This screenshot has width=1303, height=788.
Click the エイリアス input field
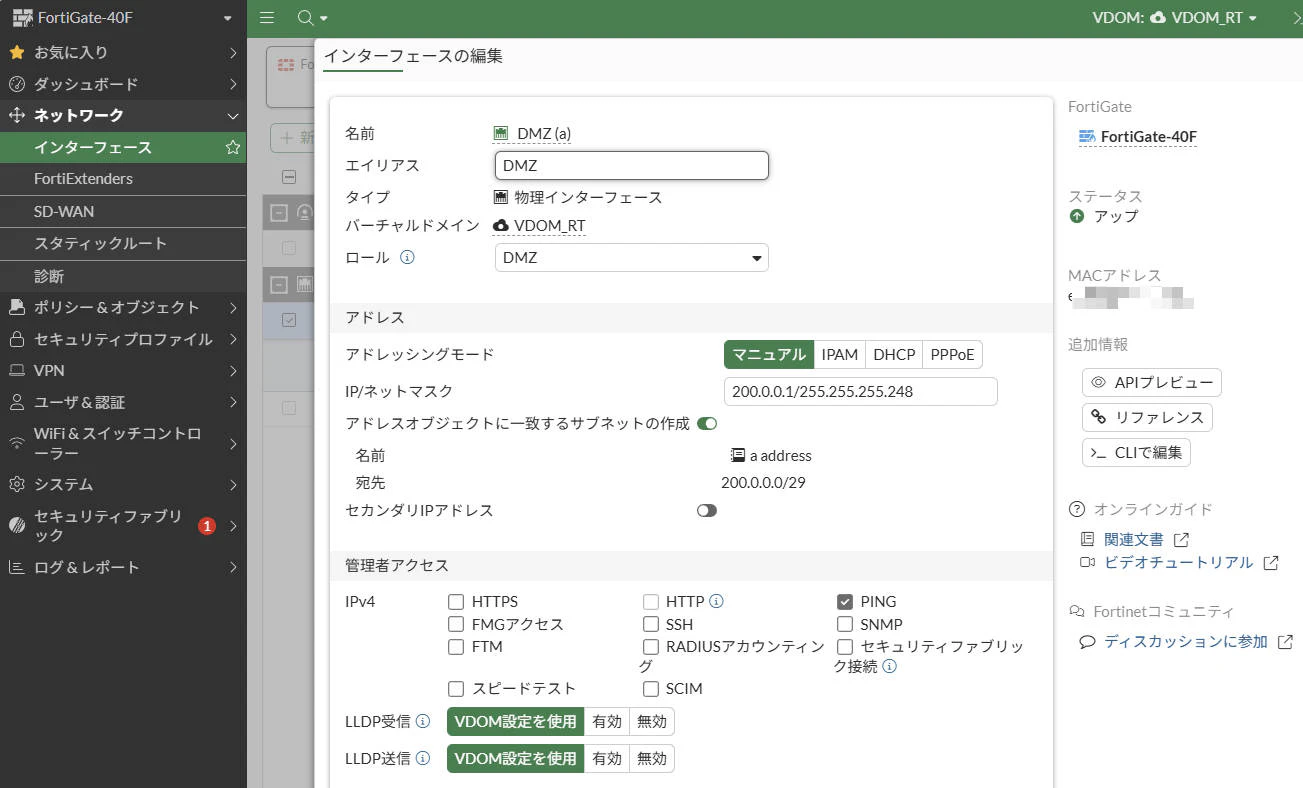(x=632, y=165)
